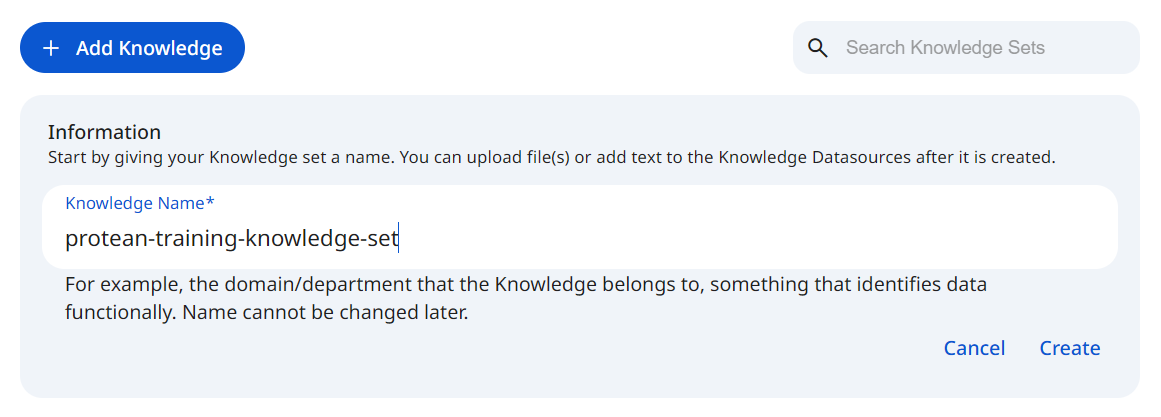Click the 'Search Knowledge Sets' placeholder text

click(944, 48)
